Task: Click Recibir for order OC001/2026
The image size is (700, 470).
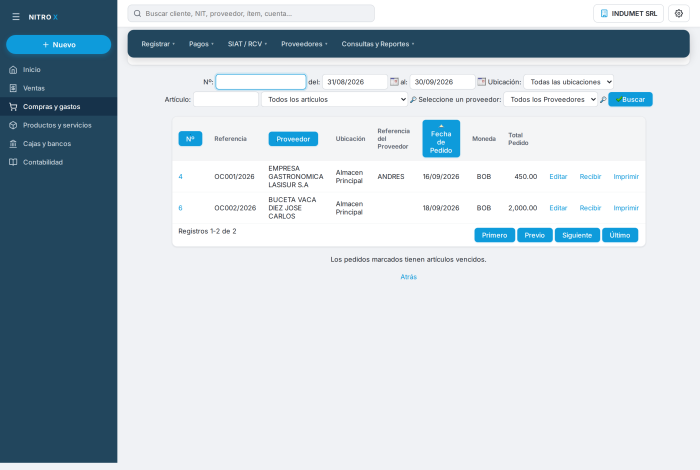Action: 590,177
